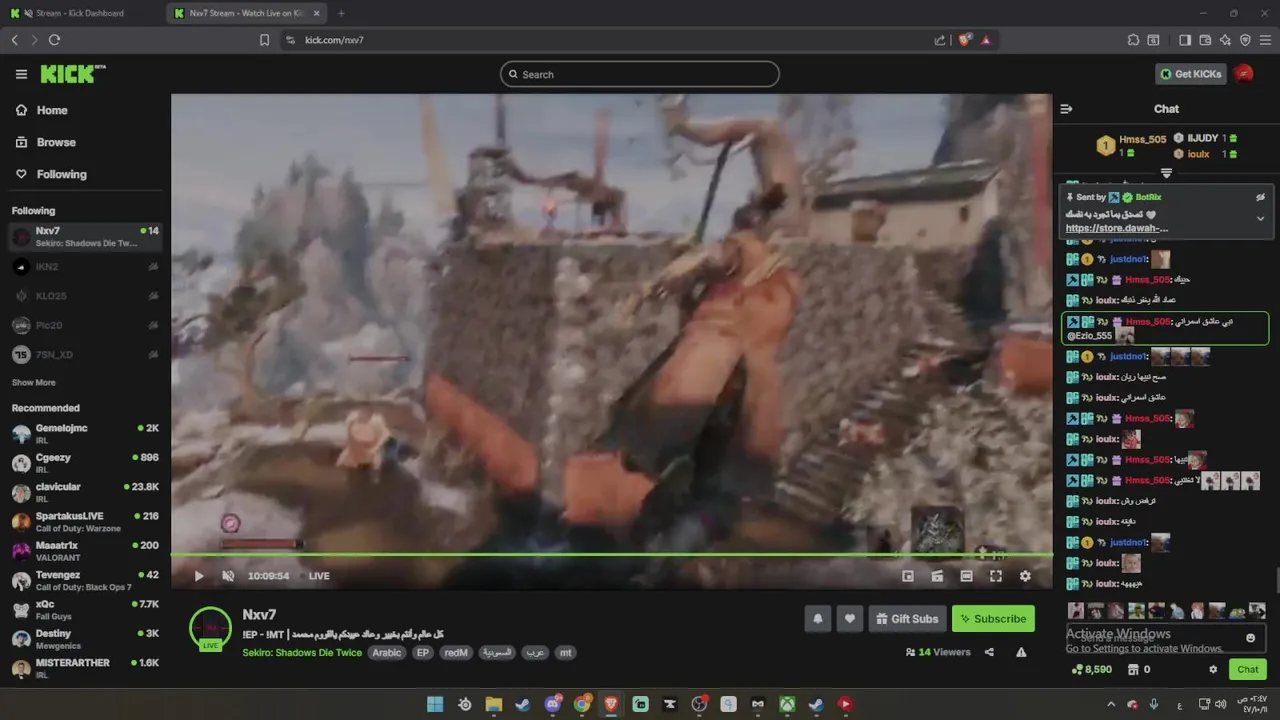This screenshot has width=1280, height=720.
Task: Open mini player mode
Action: pos(908,576)
